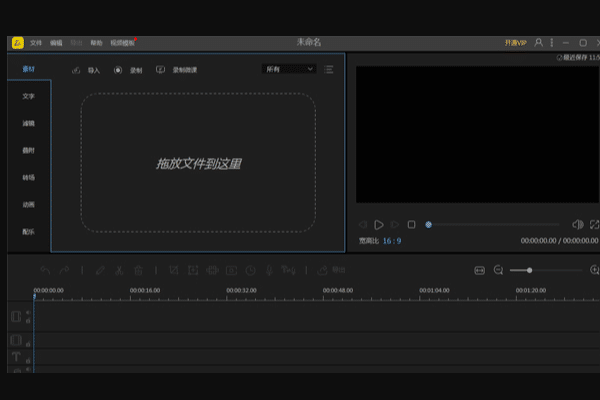This screenshot has width=600, height=400.
Task: Open the 所有 filter dropdown
Action: coord(288,69)
